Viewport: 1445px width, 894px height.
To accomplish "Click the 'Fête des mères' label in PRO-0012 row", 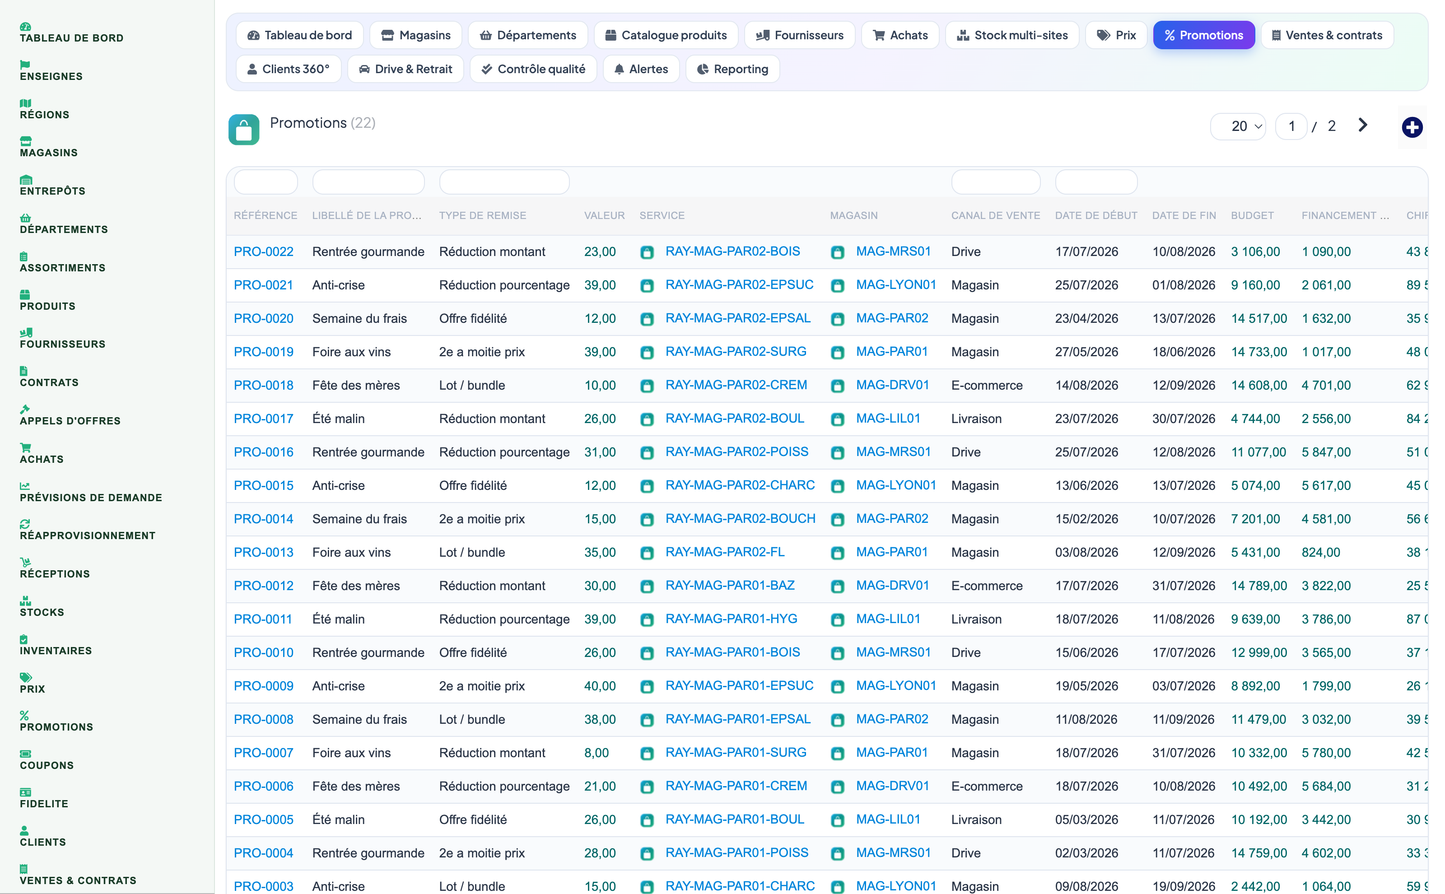I will click(356, 586).
